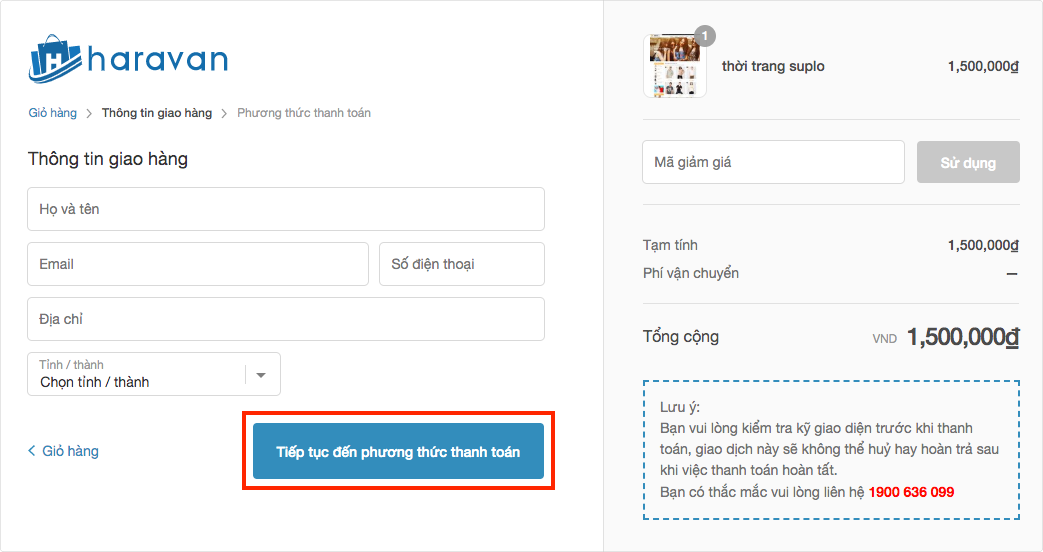Screen dimensions: 1043x552
Task: Focus the Mã giảm giá field
Action: point(773,162)
